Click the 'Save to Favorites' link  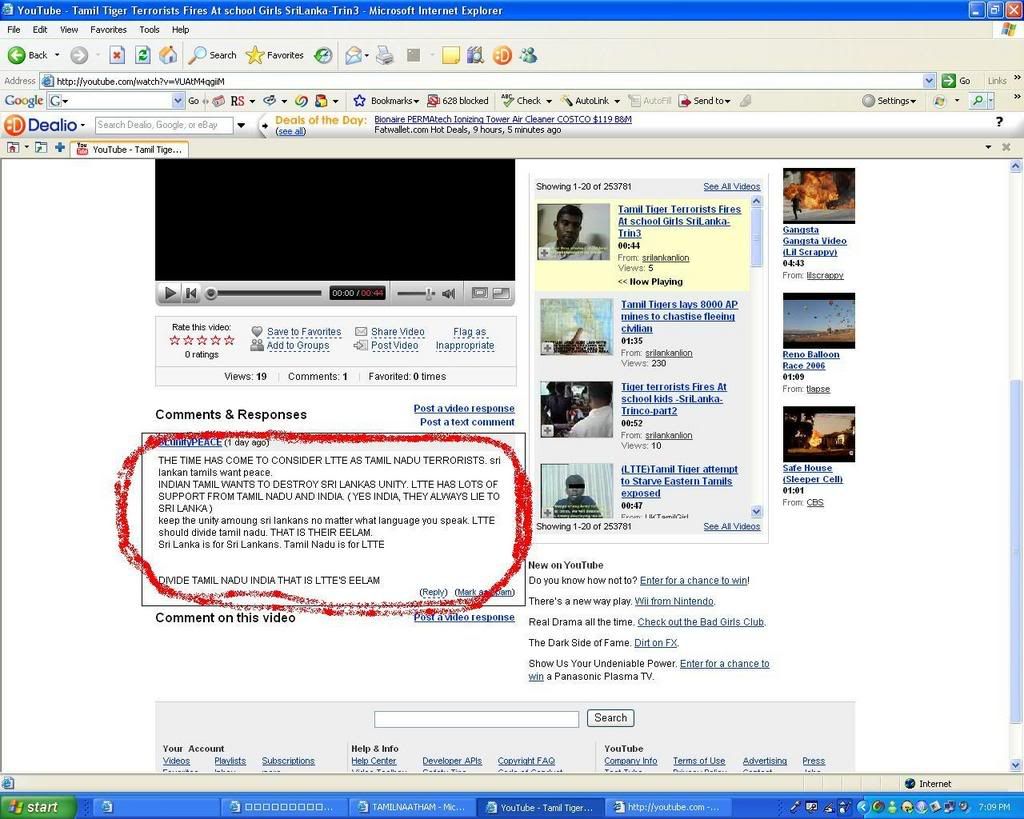tap(303, 332)
